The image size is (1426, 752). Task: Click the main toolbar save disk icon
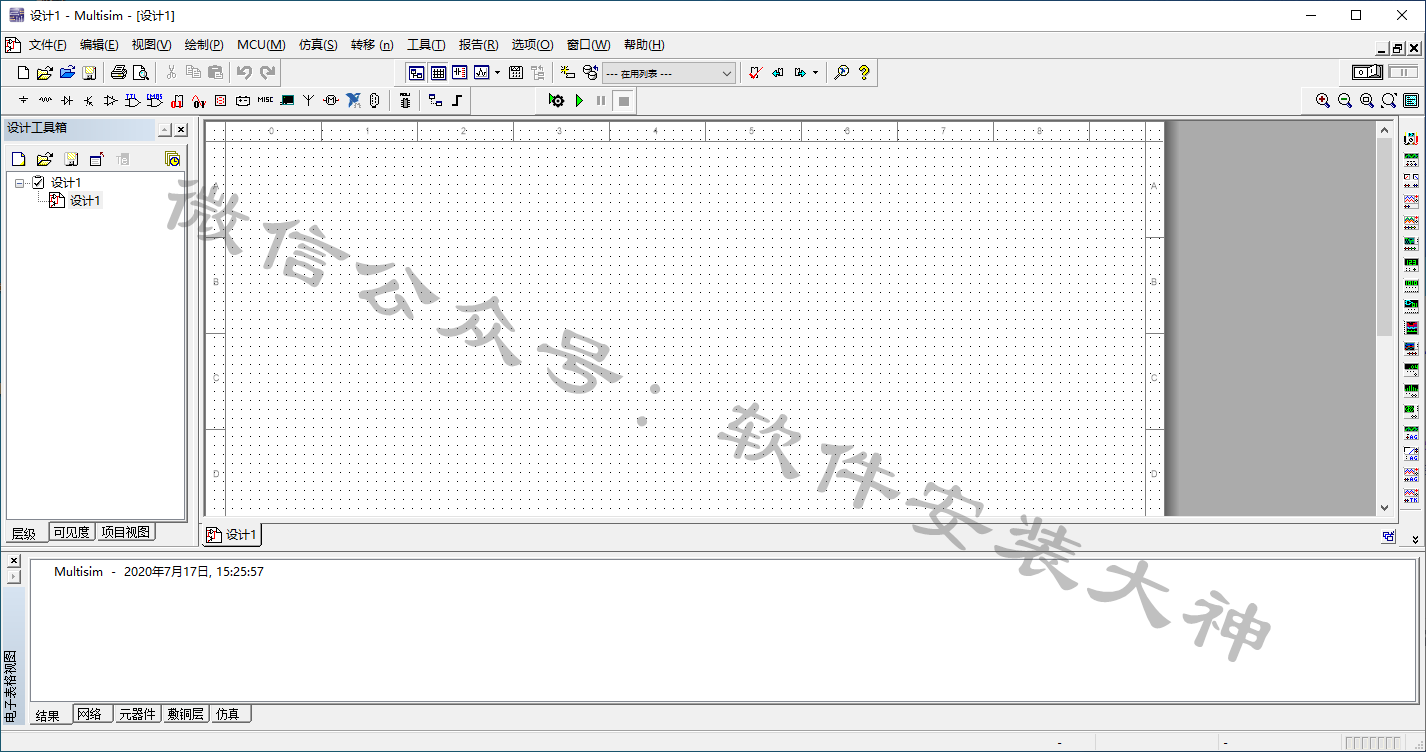pyautogui.click(x=89, y=72)
